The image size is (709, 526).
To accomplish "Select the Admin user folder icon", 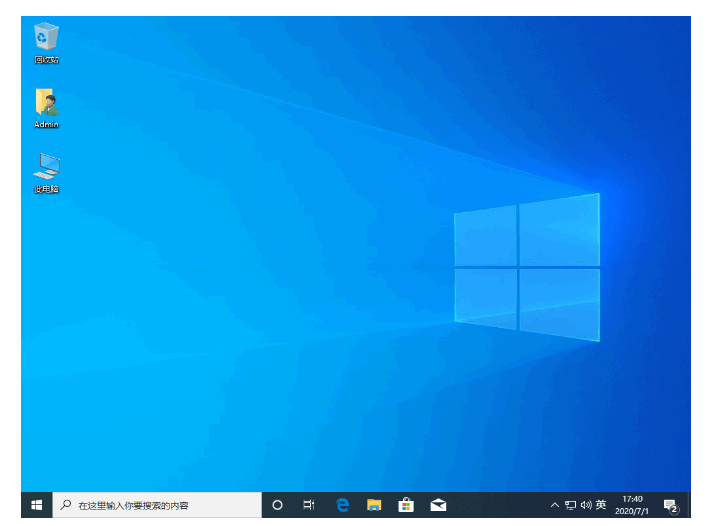I will (46, 109).
